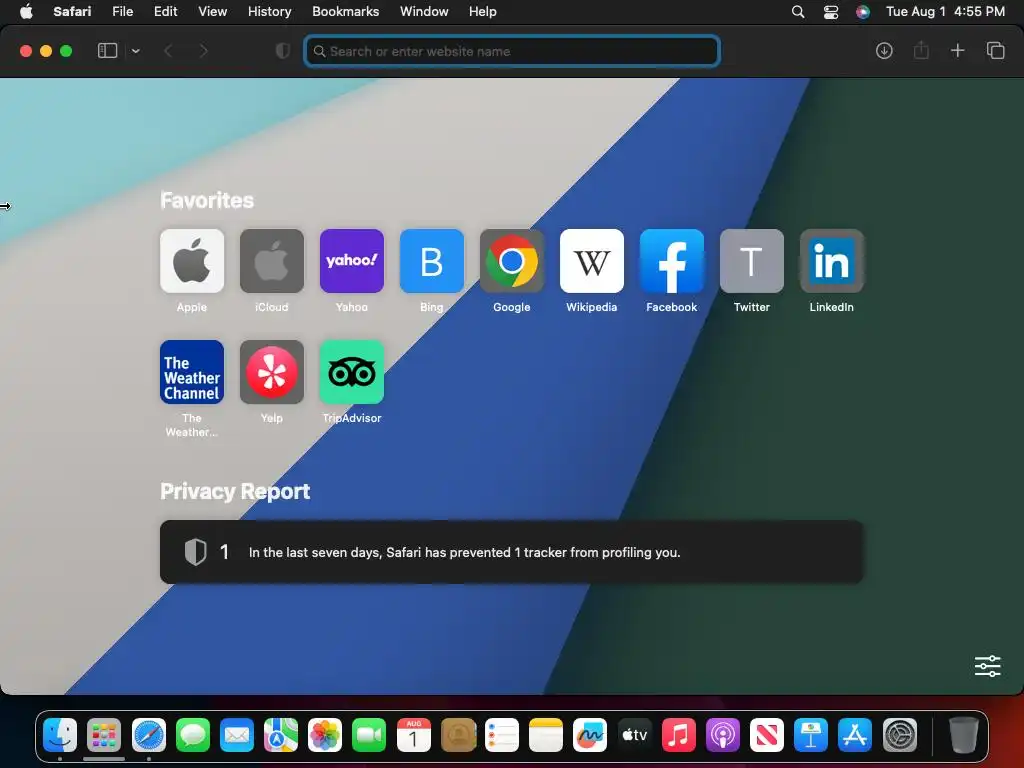Focus the search or website address field
The width and height of the screenshot is (1024, 768).
pyautogui.click(x=512, y=51)
